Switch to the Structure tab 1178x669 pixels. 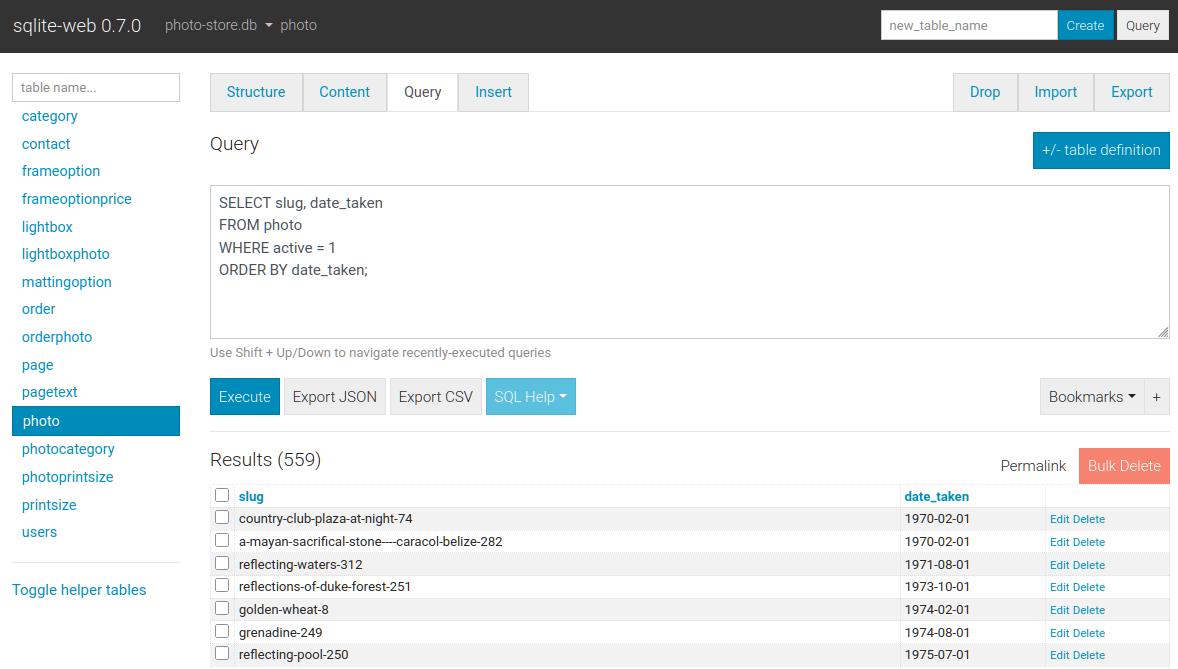(256, 92)
